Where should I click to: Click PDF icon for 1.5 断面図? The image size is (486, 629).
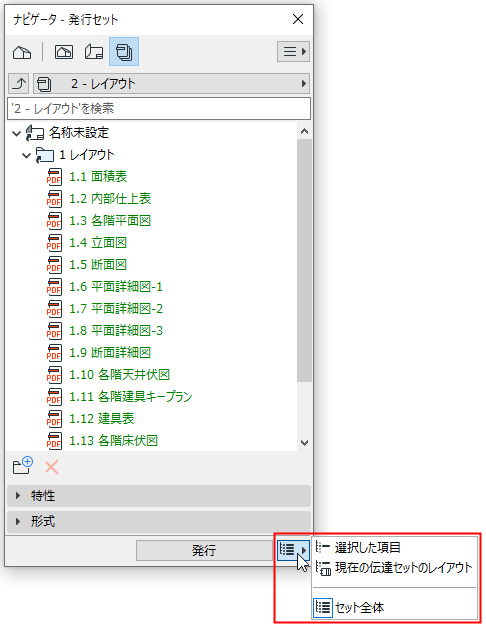coord(54,265)
